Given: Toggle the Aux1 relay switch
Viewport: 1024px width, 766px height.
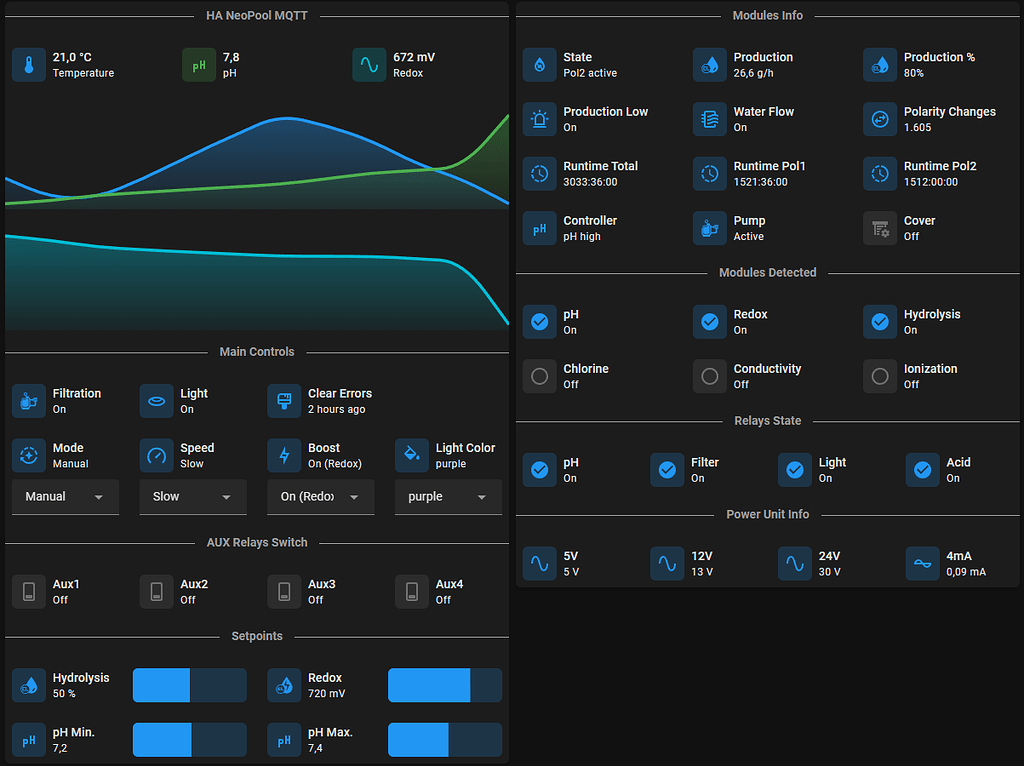Looking at the screenshot, I should [28, 591].
